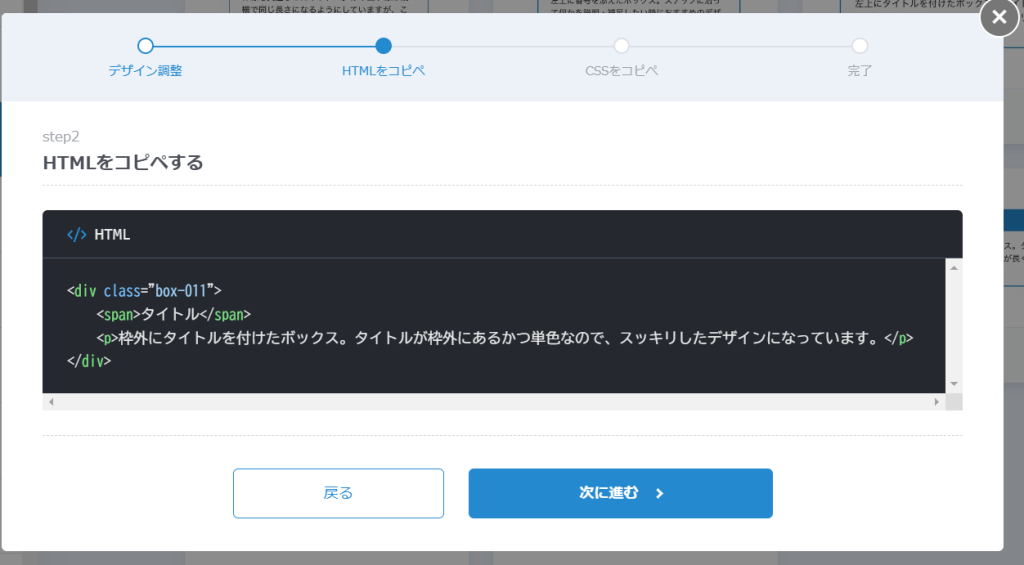Select the デザイン調整 step circle

tap(145, 45)
